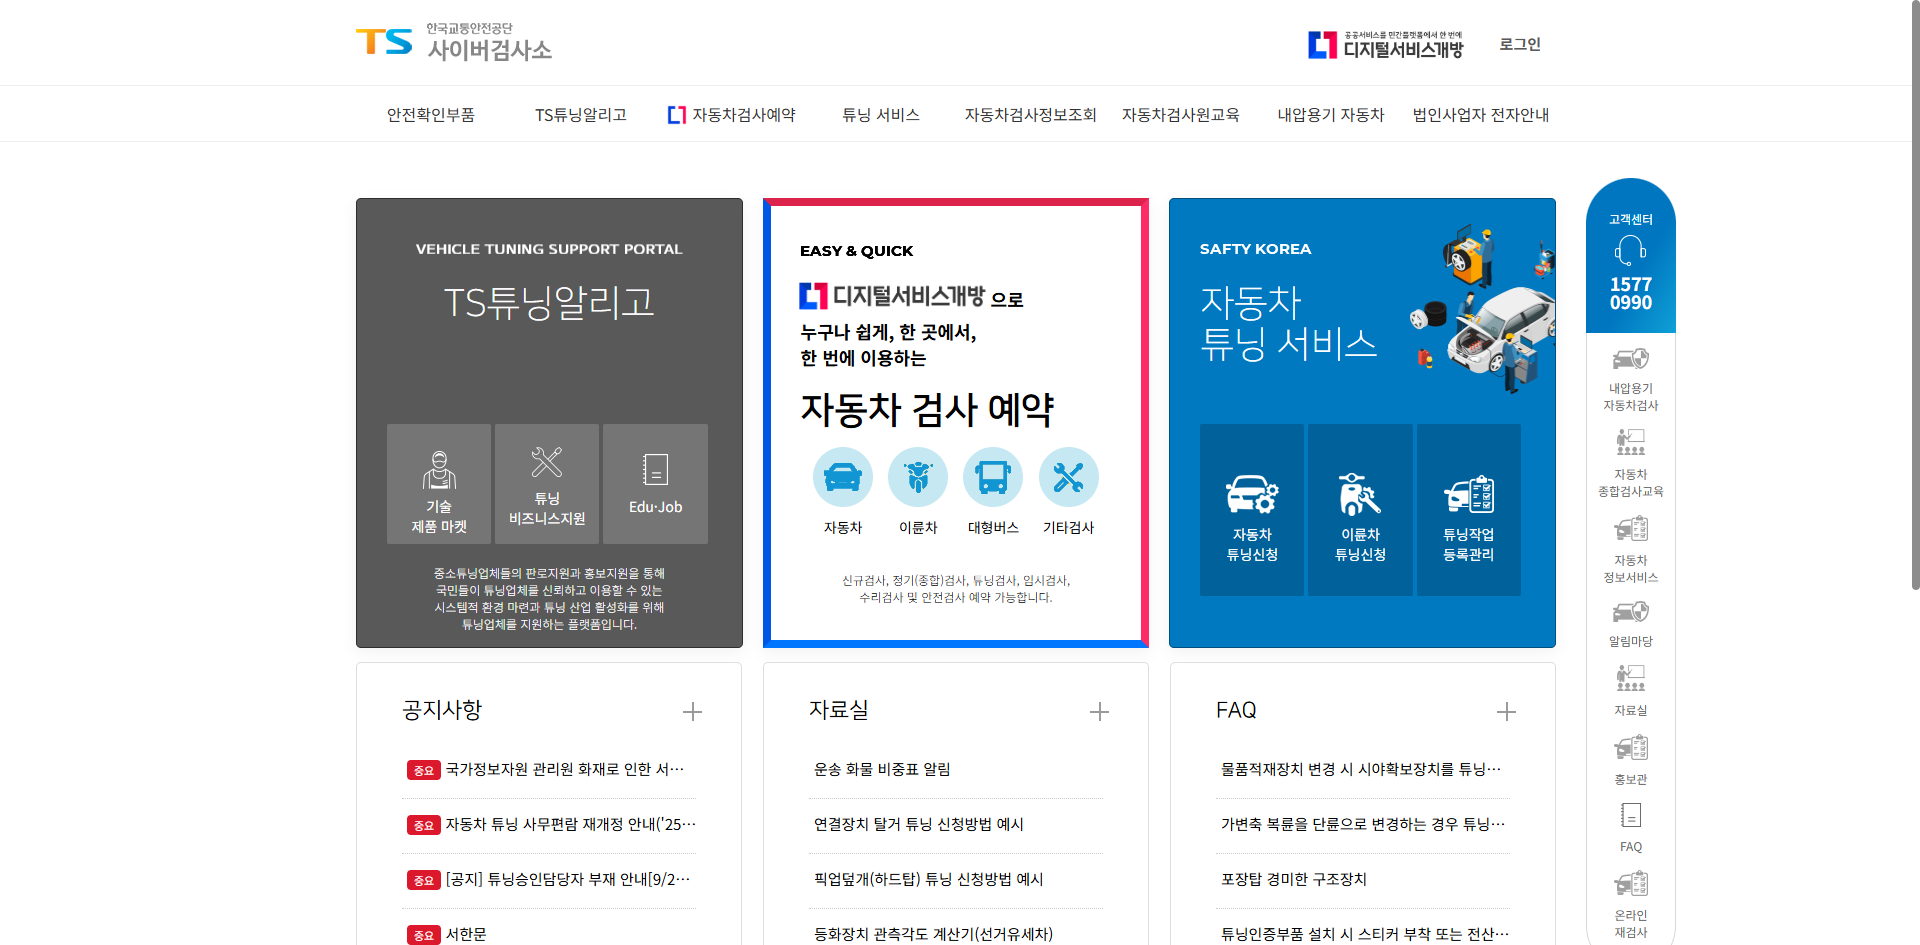Screen dimensions: 1920x945
Task: Open the 운송 화물 비중표 알림 link
Action: [880, 769]
